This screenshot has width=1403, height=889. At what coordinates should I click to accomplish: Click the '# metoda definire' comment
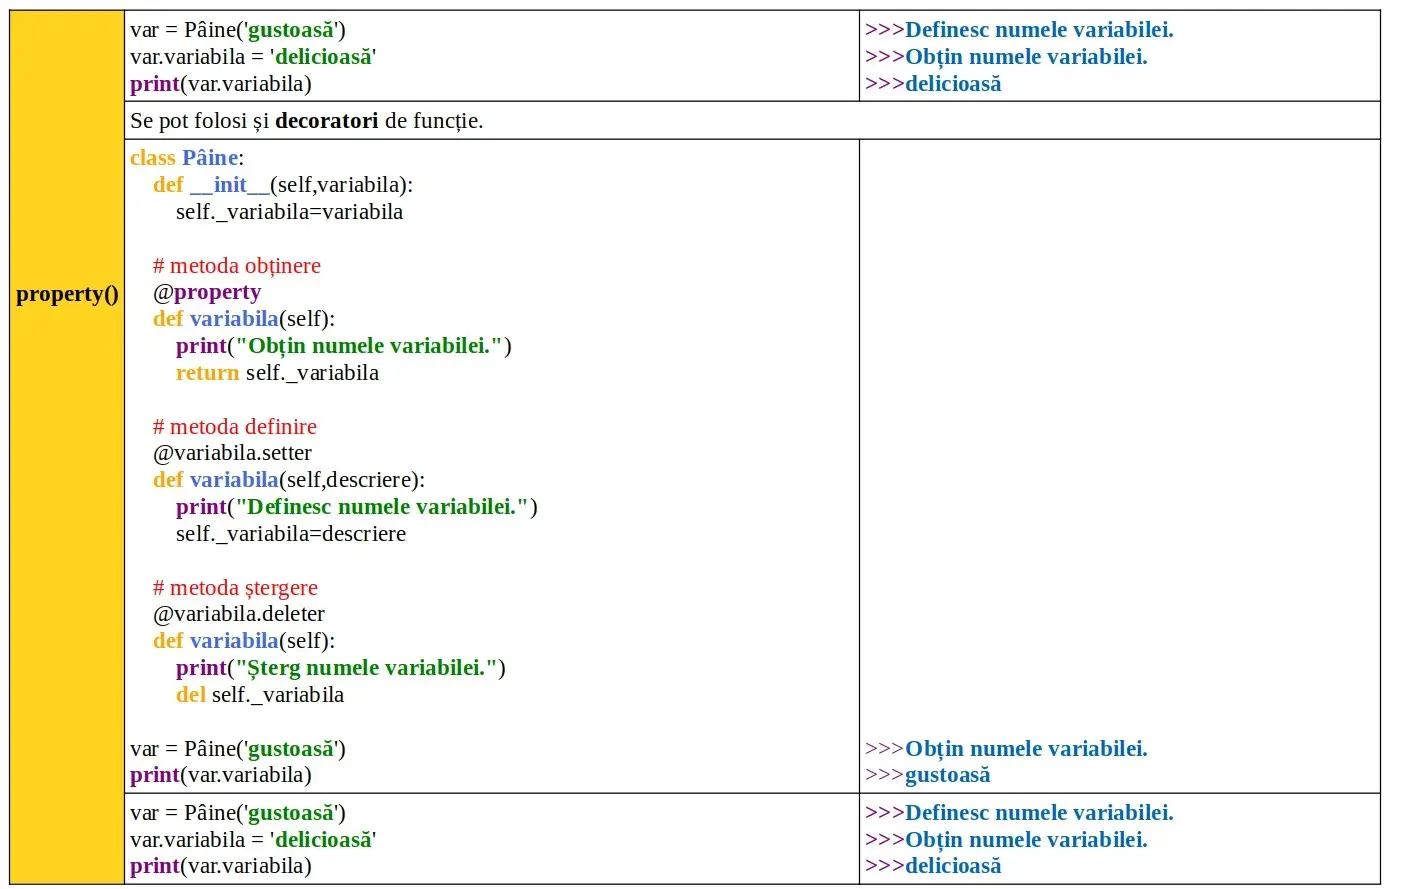(x=235, y=427)
